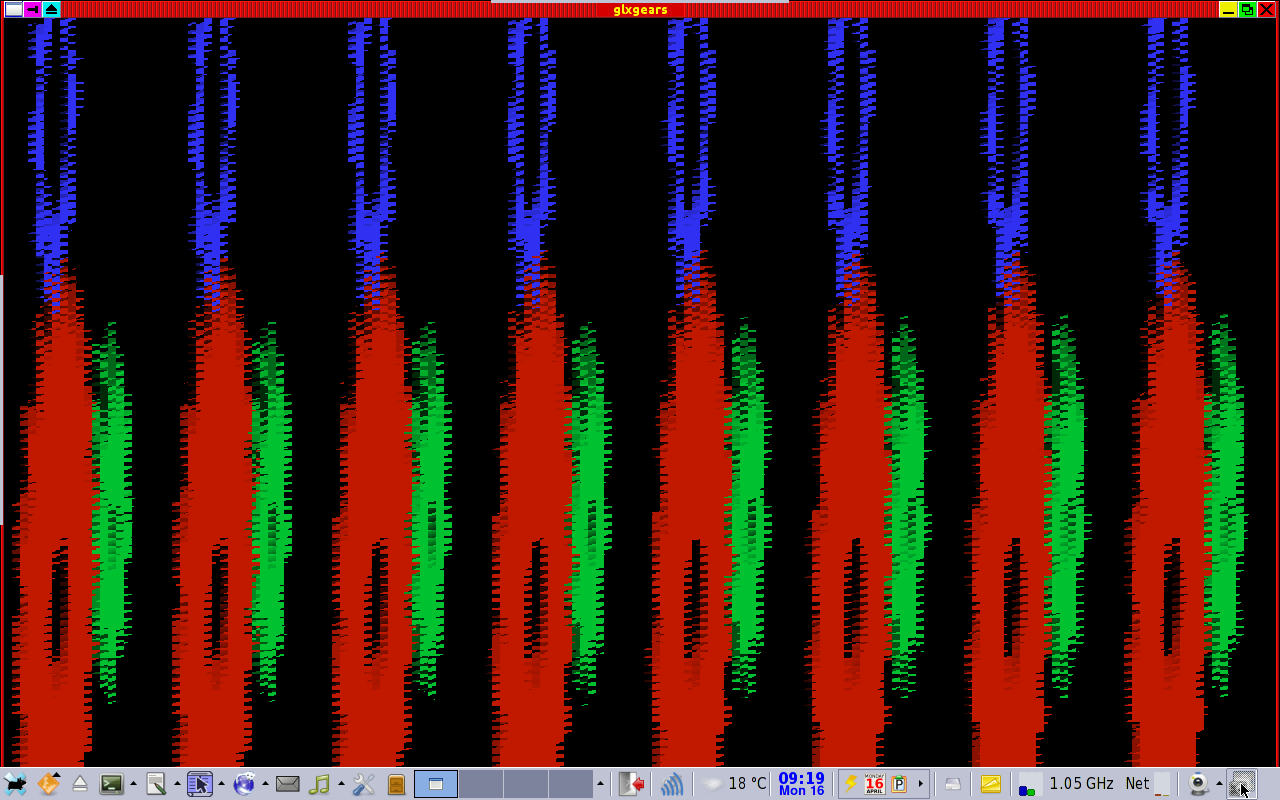The width and height of the screenshot is (1280, 800).
Task: Open the text editor launcher
Action: coord(156,784)
